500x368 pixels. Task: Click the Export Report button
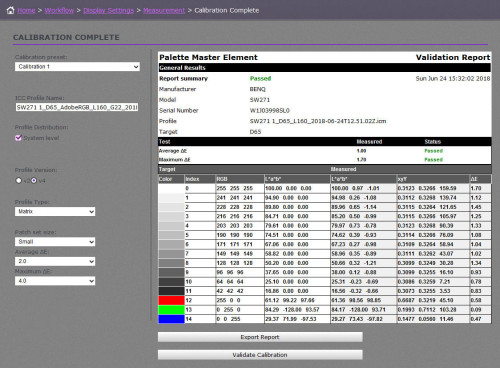[260, 337]
